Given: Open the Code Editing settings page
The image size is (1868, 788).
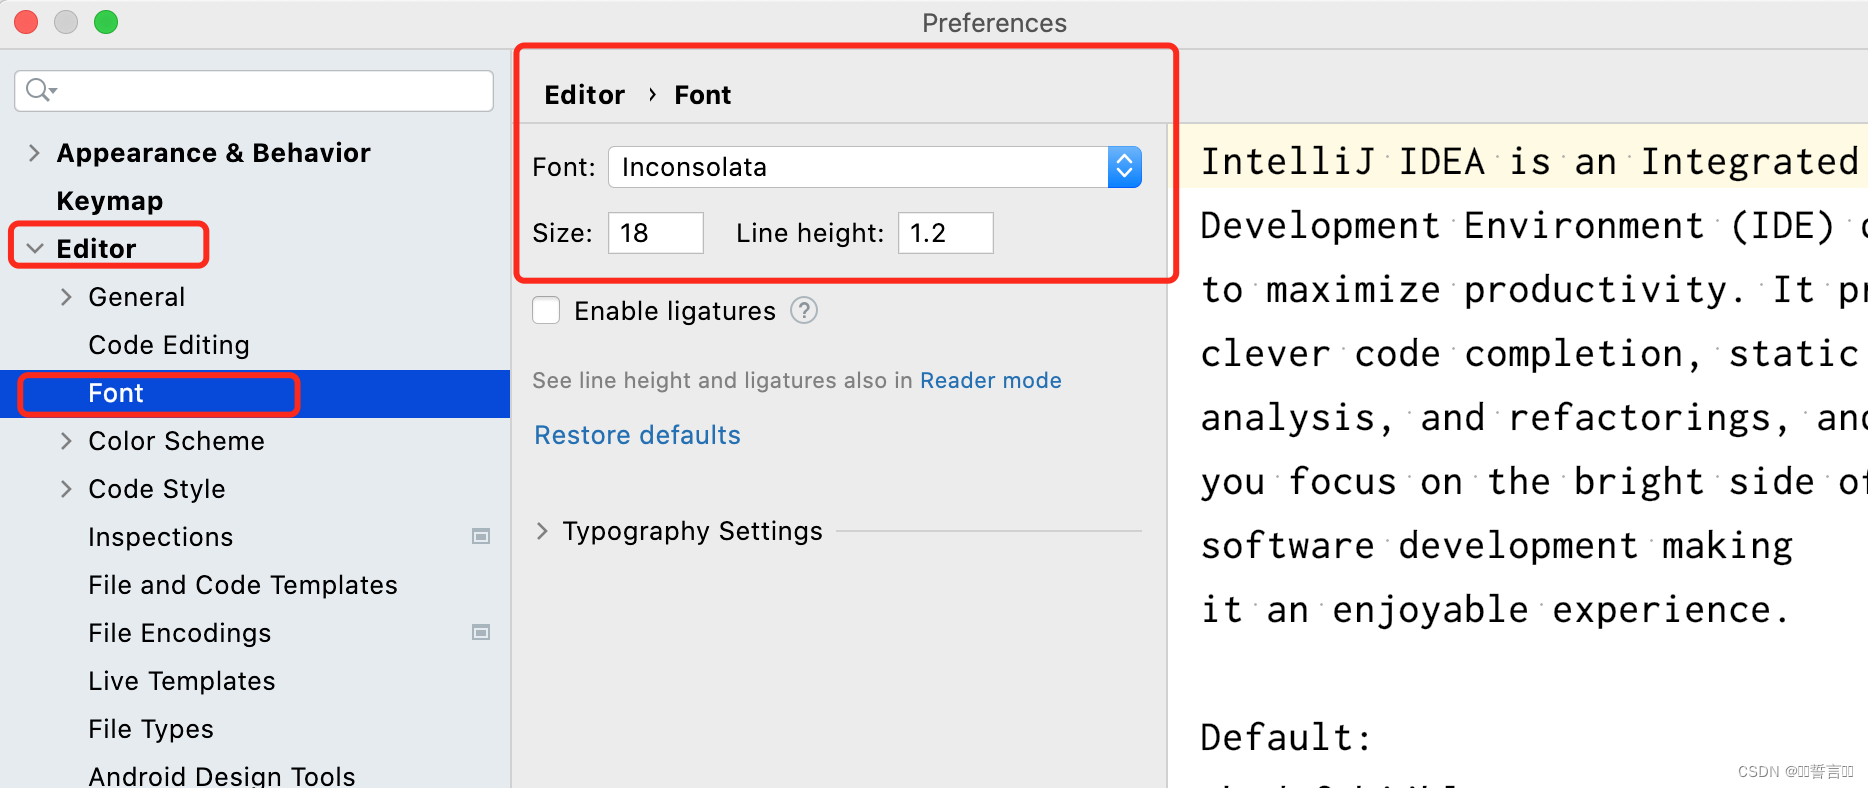Looking at the screenshot, I should pos(169,345).
